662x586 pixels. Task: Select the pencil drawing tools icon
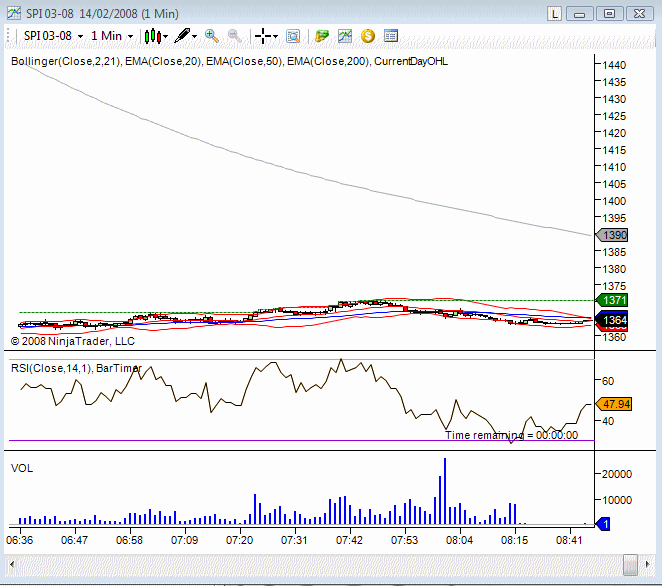click(x=182, y=35)
